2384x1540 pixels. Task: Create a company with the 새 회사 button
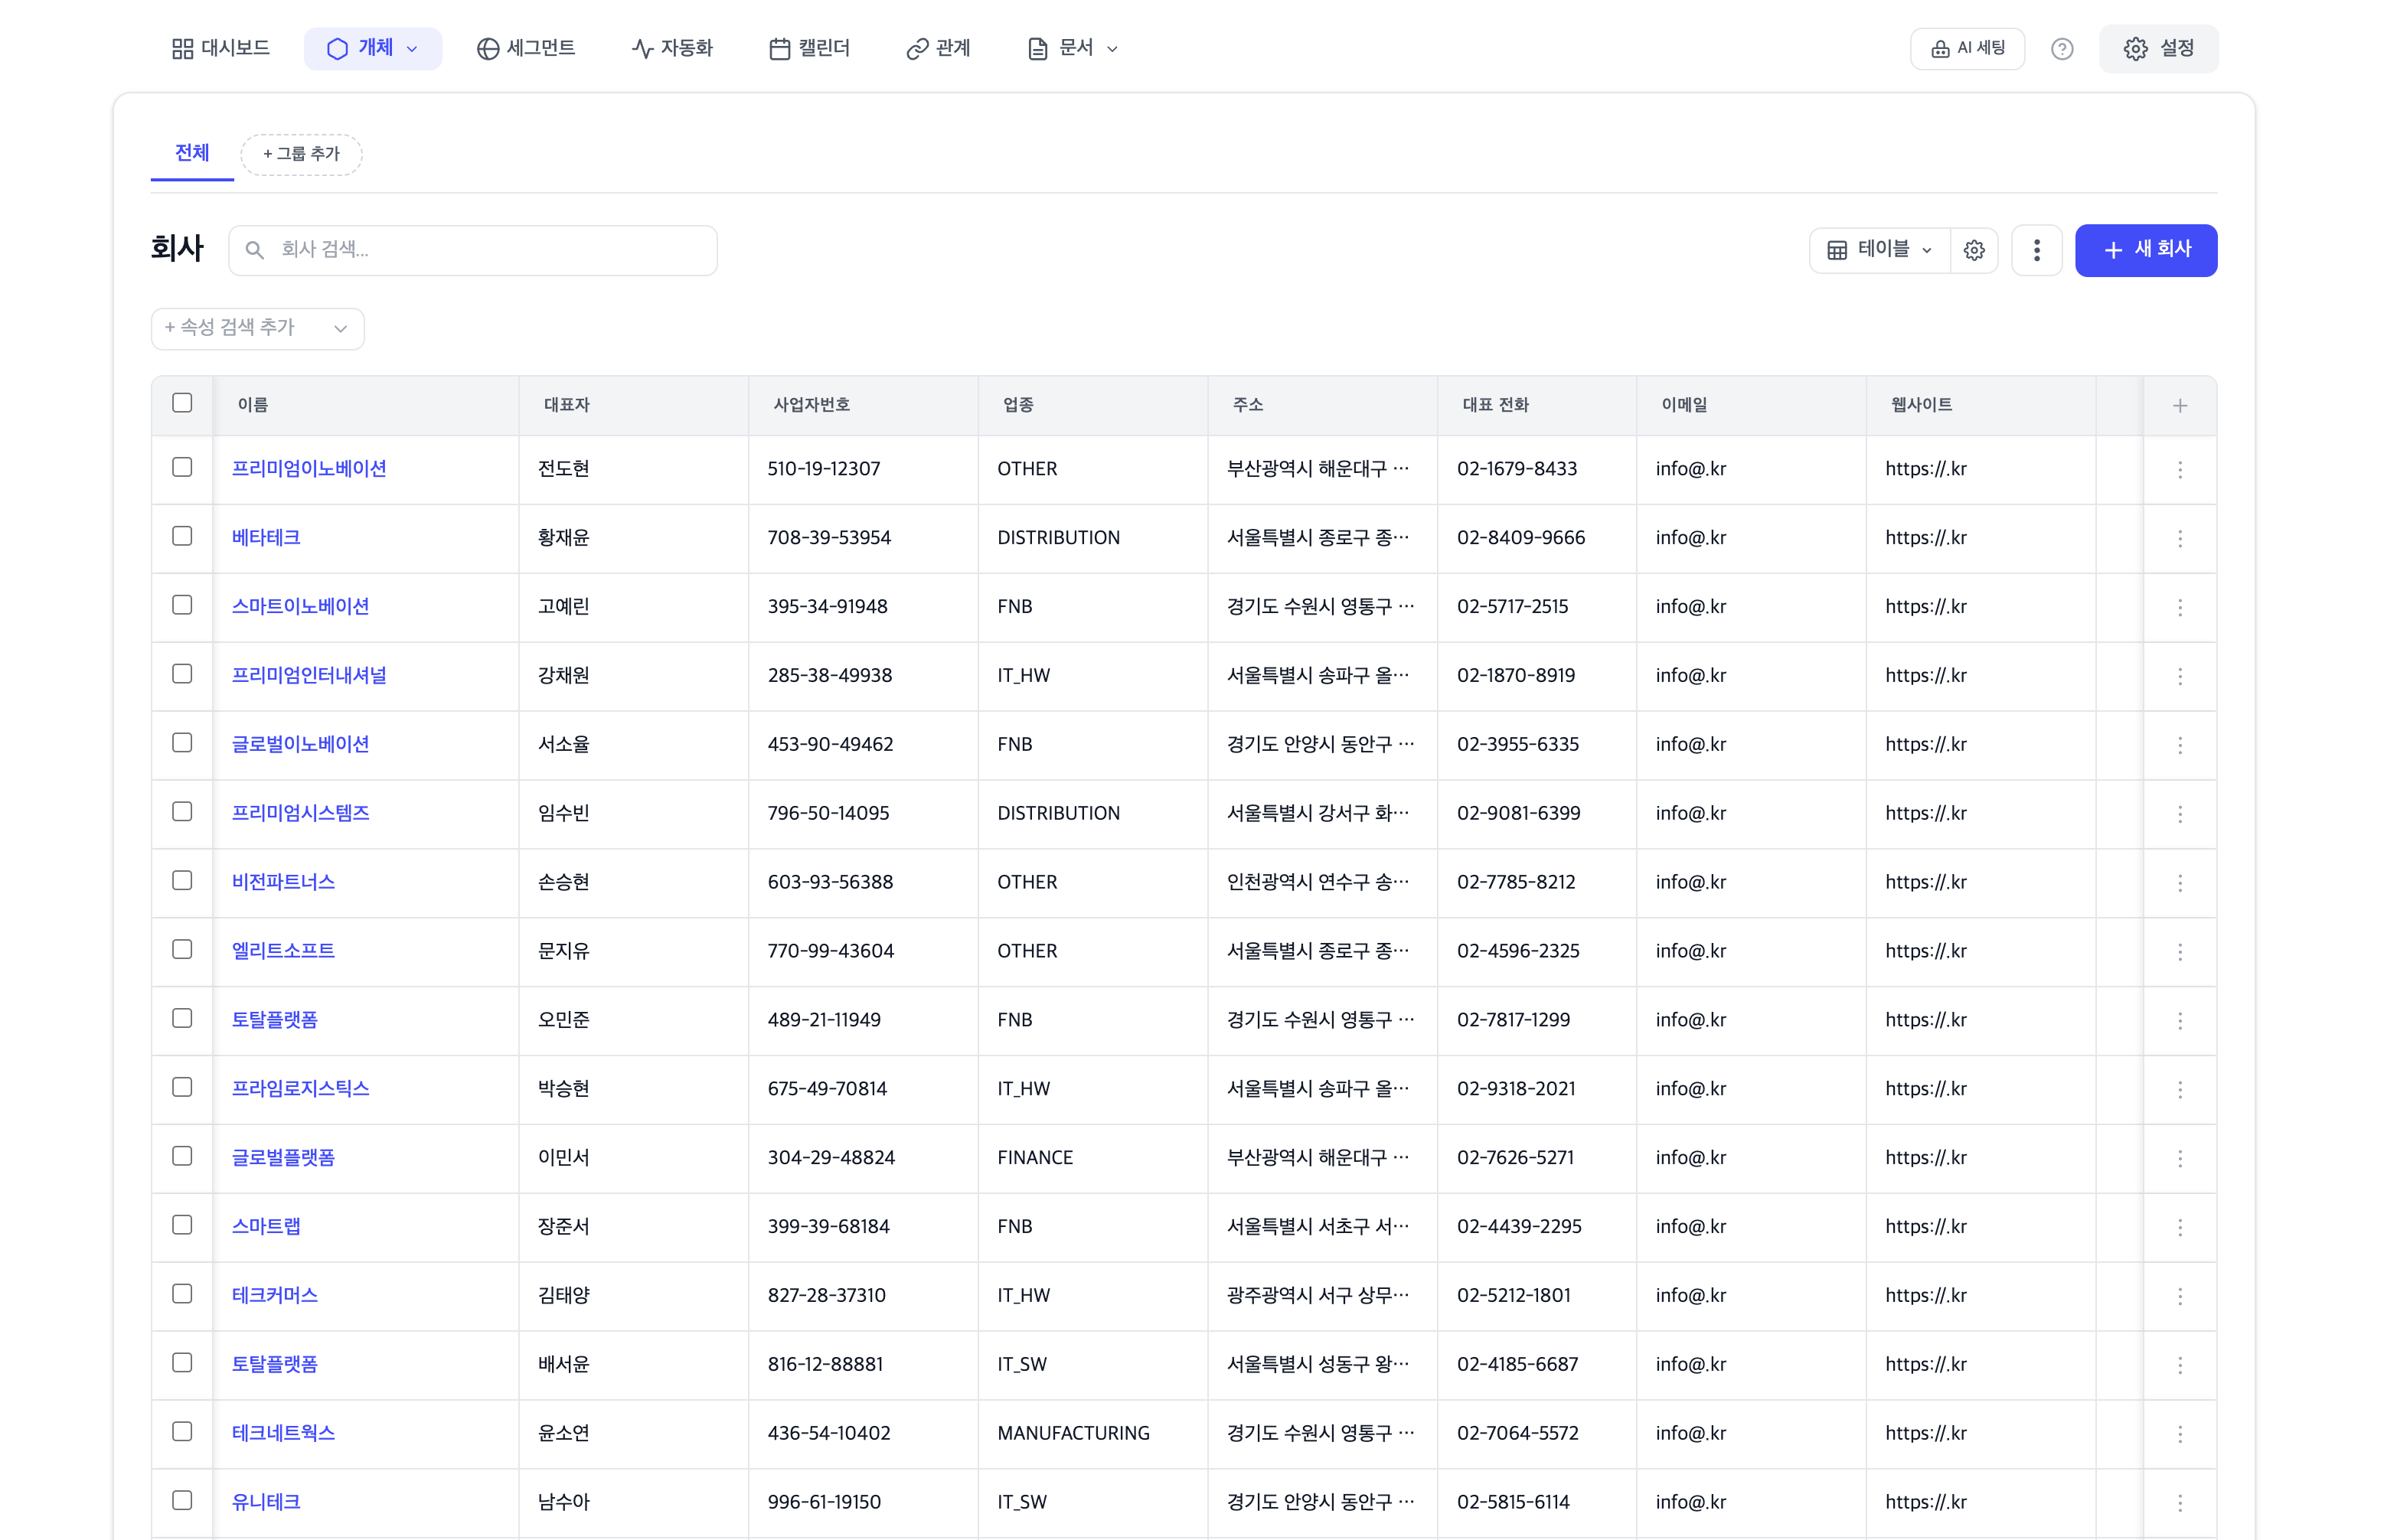point(2145,250)
